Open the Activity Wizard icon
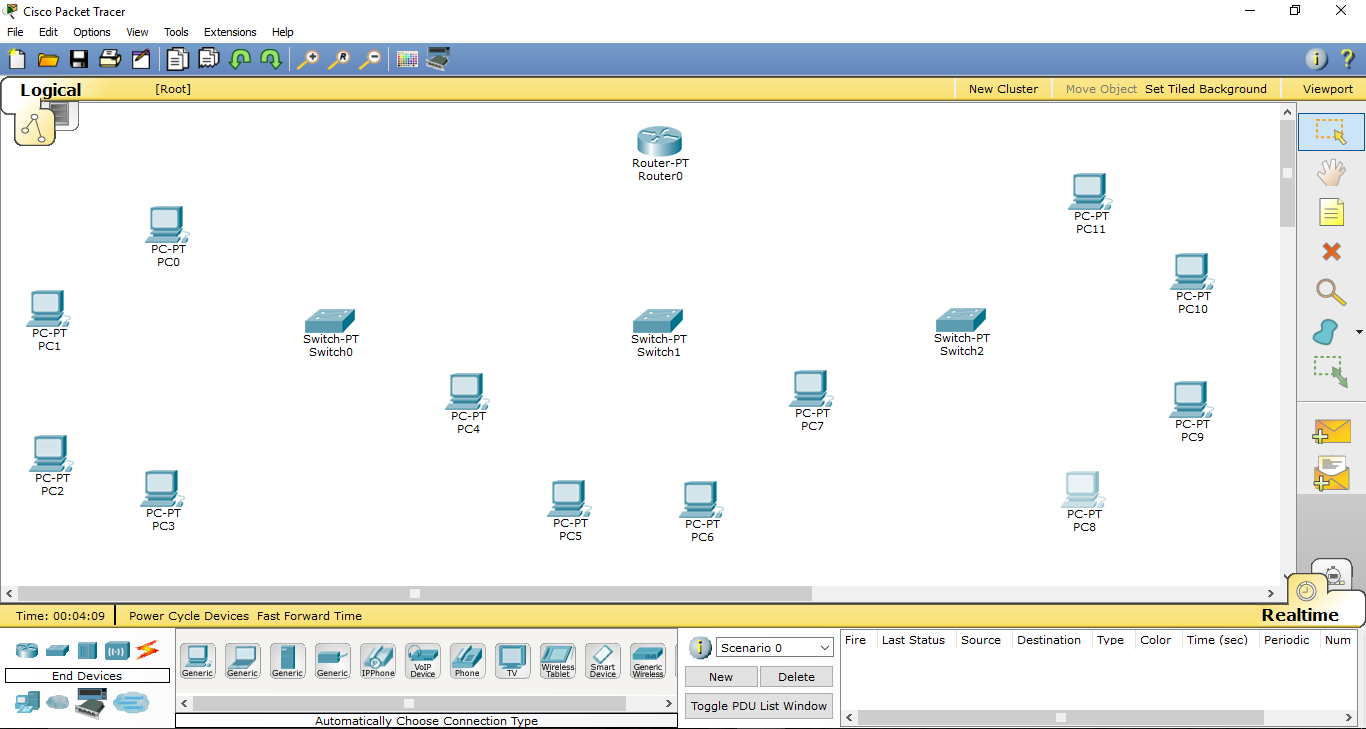The width and height of the screenshot is (1366, 729). click(141, 59)
